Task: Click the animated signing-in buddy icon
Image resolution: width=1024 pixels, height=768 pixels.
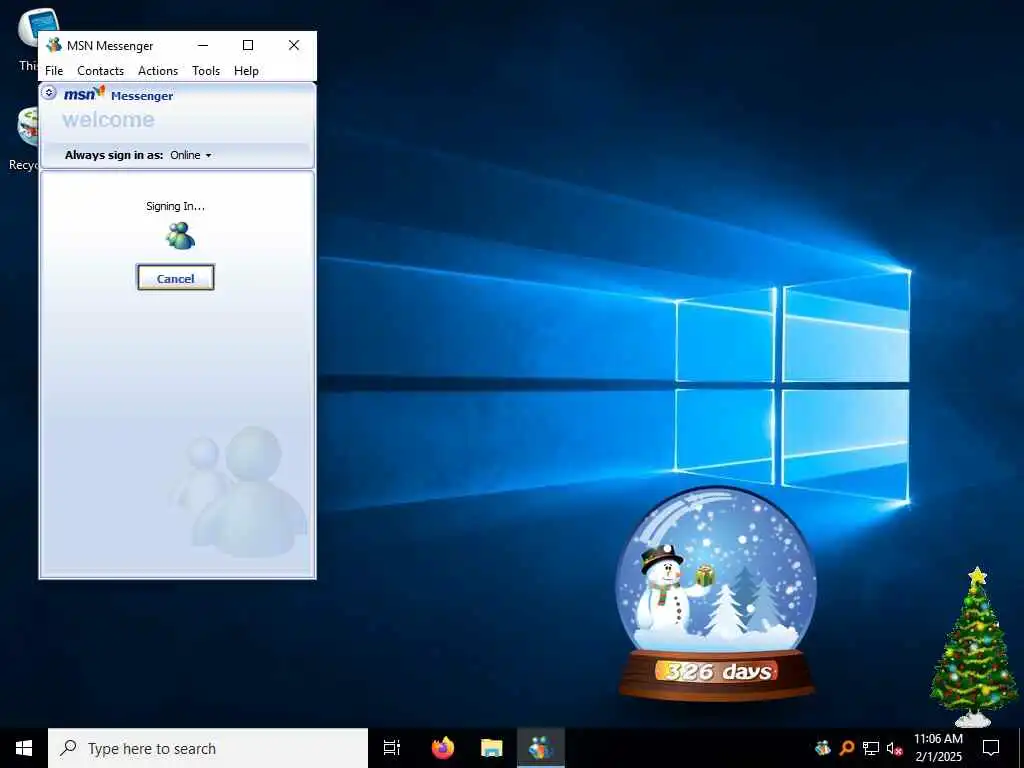Action: click(180, 236)
